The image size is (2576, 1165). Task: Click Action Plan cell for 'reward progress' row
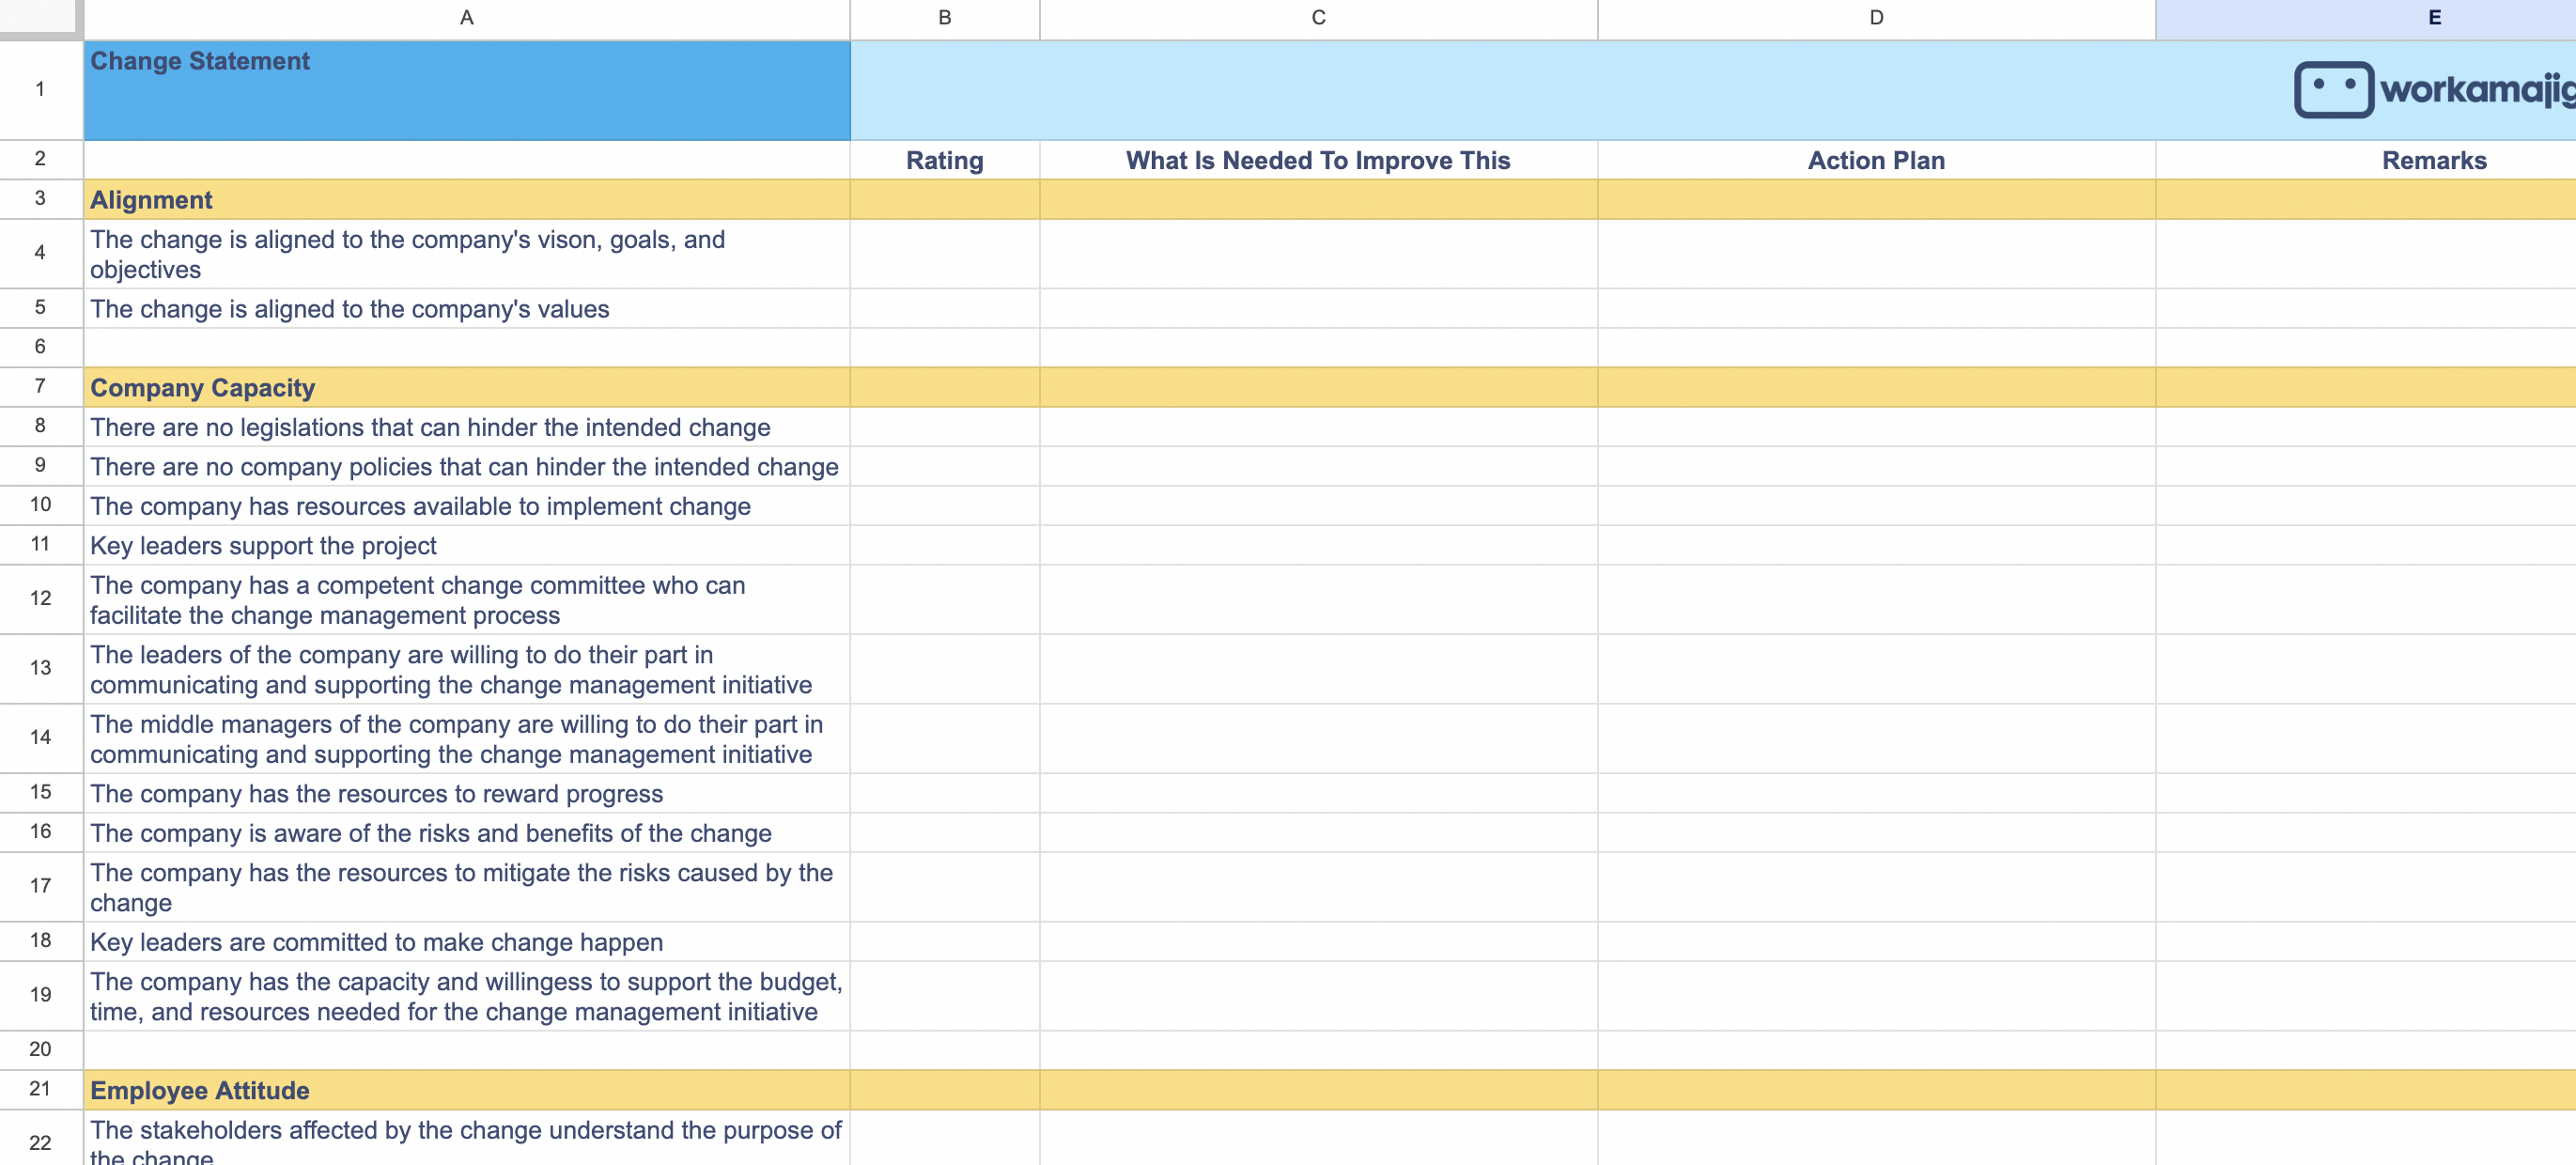[x=1877, y=793]
